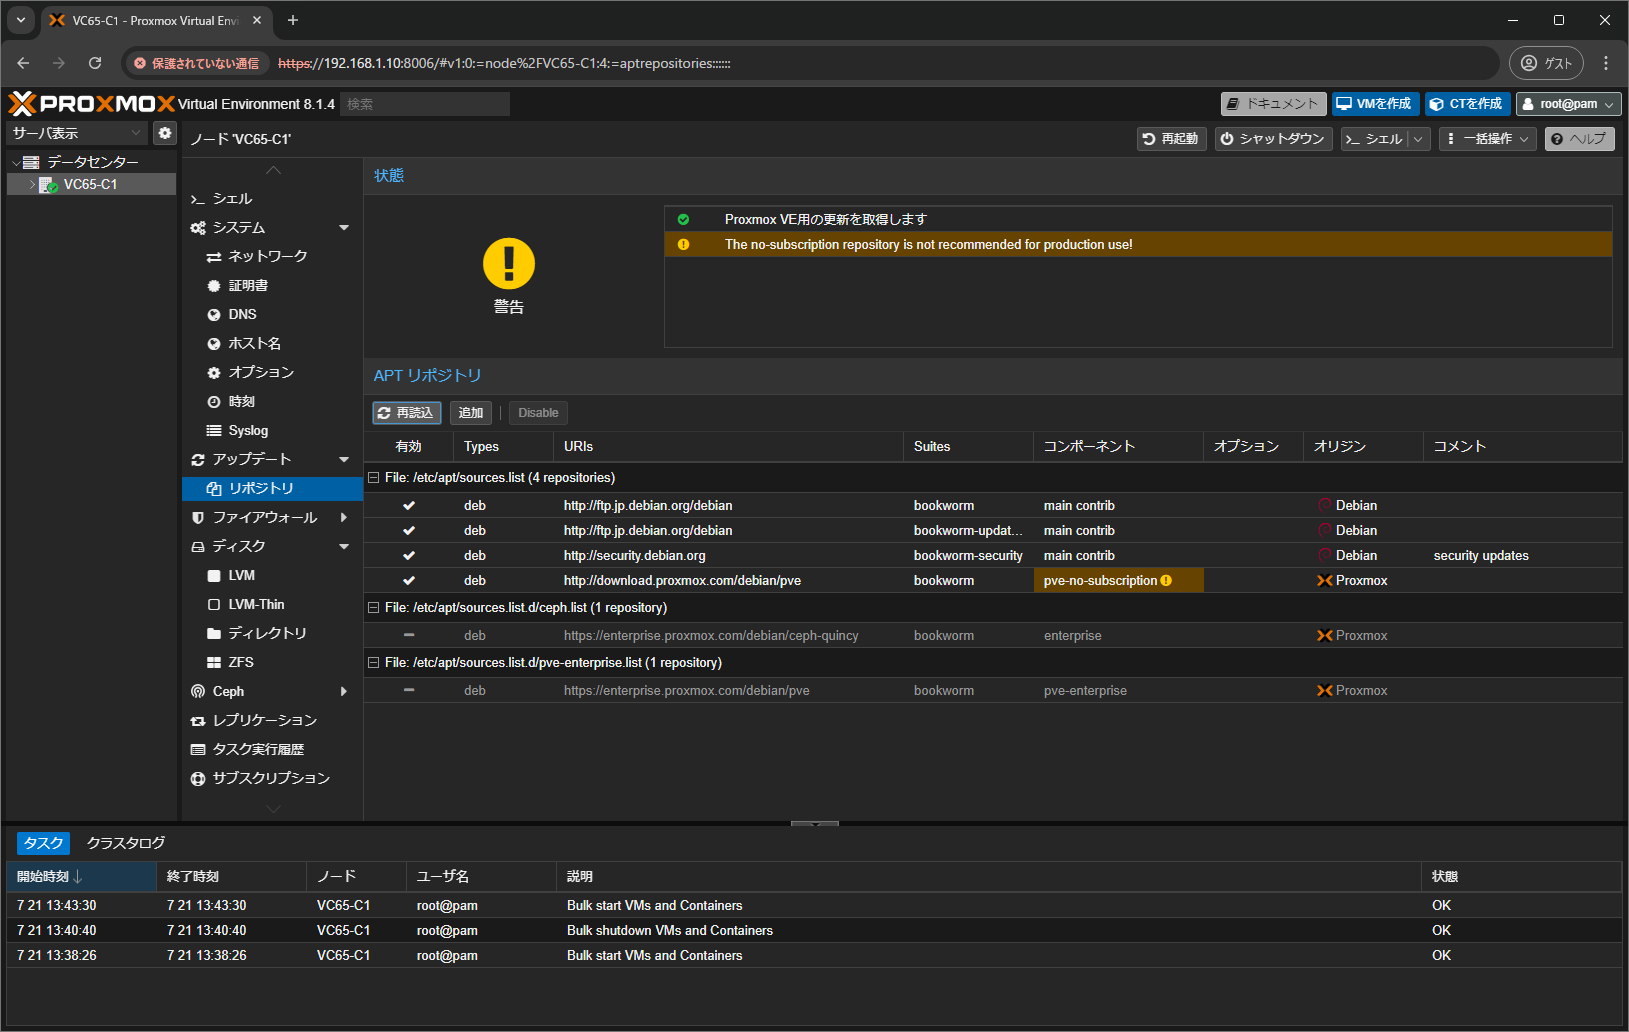The height and width of the screenshot is (1032, 1629).
Task: Switch to タスク tab
Action: [43, 843]
